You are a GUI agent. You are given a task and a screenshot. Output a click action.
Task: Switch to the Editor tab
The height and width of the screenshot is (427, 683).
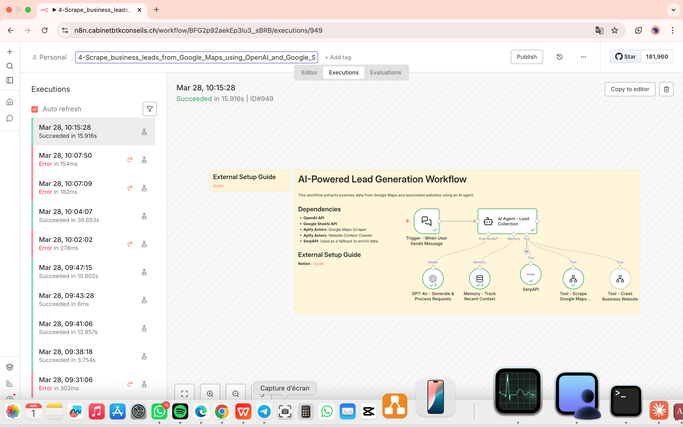(309, 72)
